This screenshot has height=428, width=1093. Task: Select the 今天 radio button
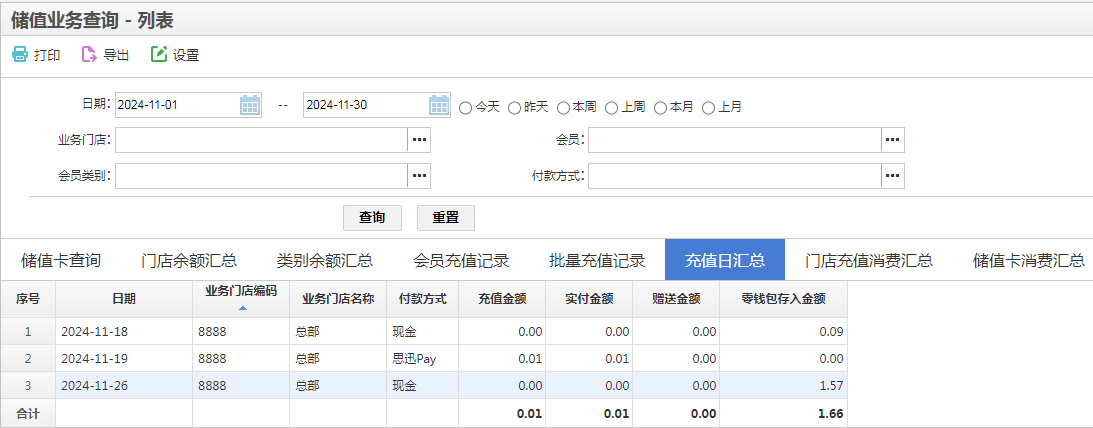point(465,108)
